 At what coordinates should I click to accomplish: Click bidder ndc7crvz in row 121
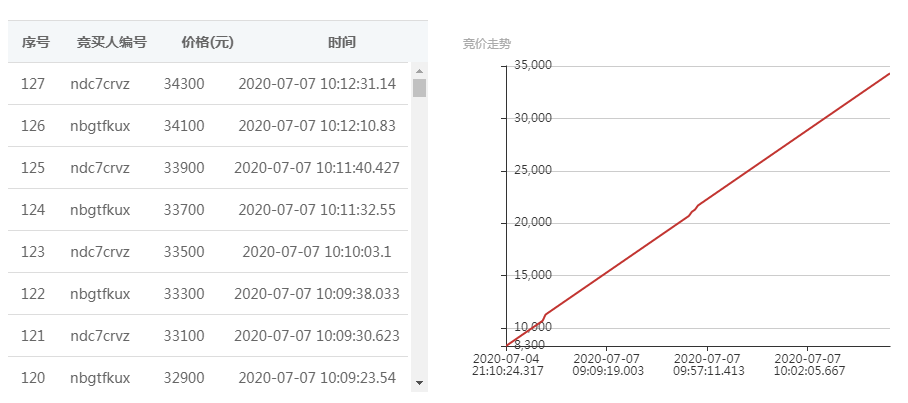pyautogui.click(x=100, y=336)
